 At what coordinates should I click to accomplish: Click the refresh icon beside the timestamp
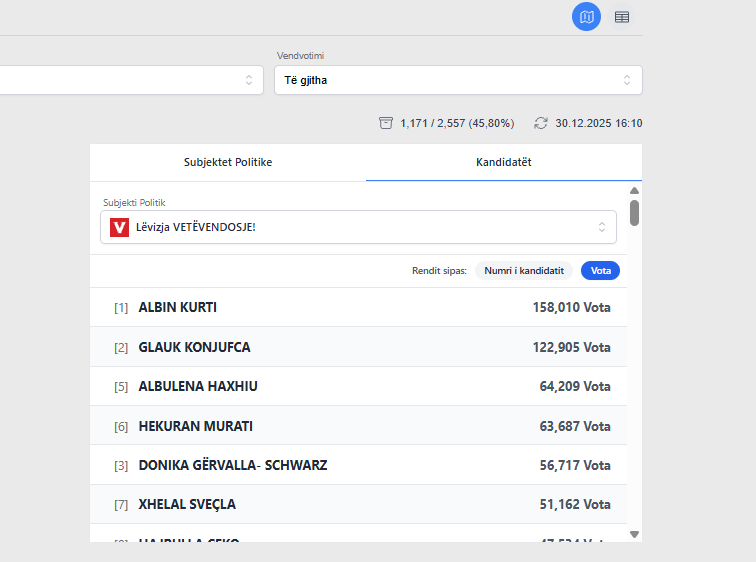(x=541, y=123)
